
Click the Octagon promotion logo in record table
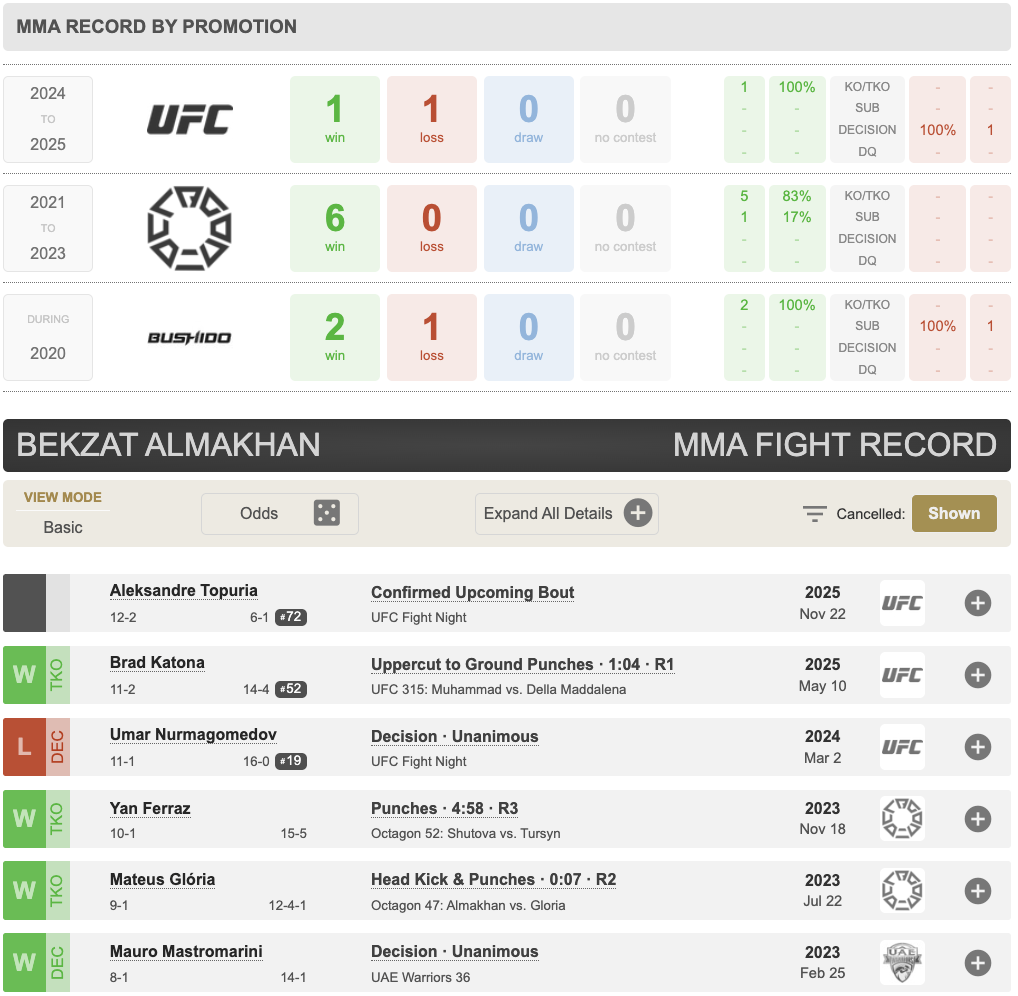(x=190, y=228)
